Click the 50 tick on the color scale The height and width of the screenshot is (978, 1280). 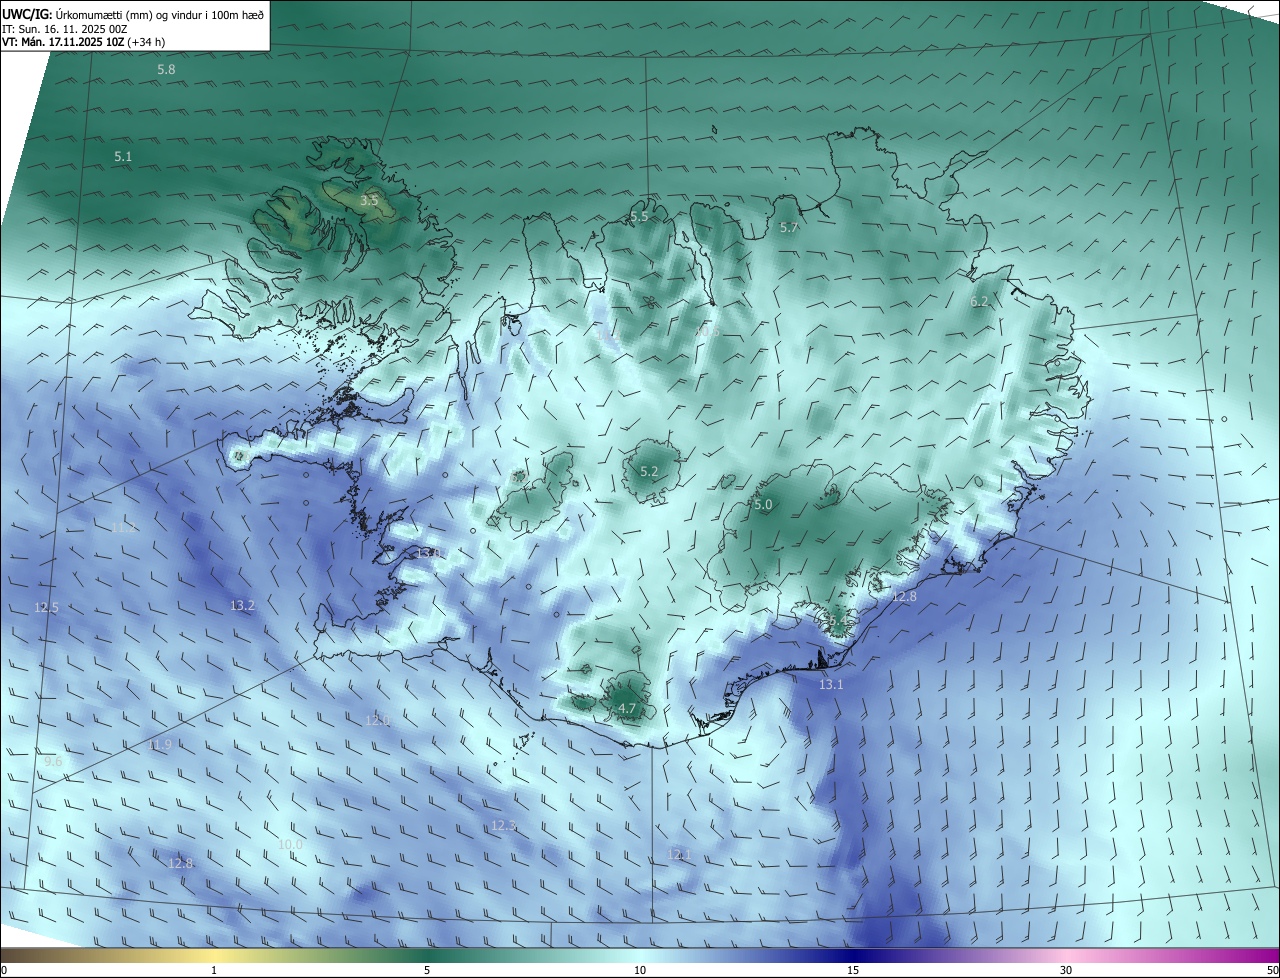[x=1272, y=970]
